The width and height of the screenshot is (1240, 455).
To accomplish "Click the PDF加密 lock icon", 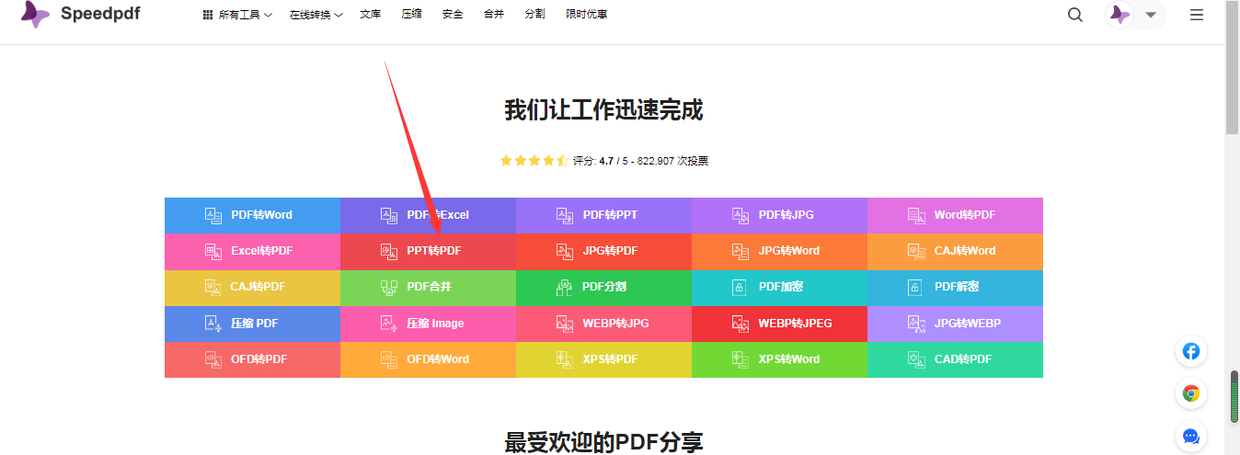I will (x=740, y=287).
